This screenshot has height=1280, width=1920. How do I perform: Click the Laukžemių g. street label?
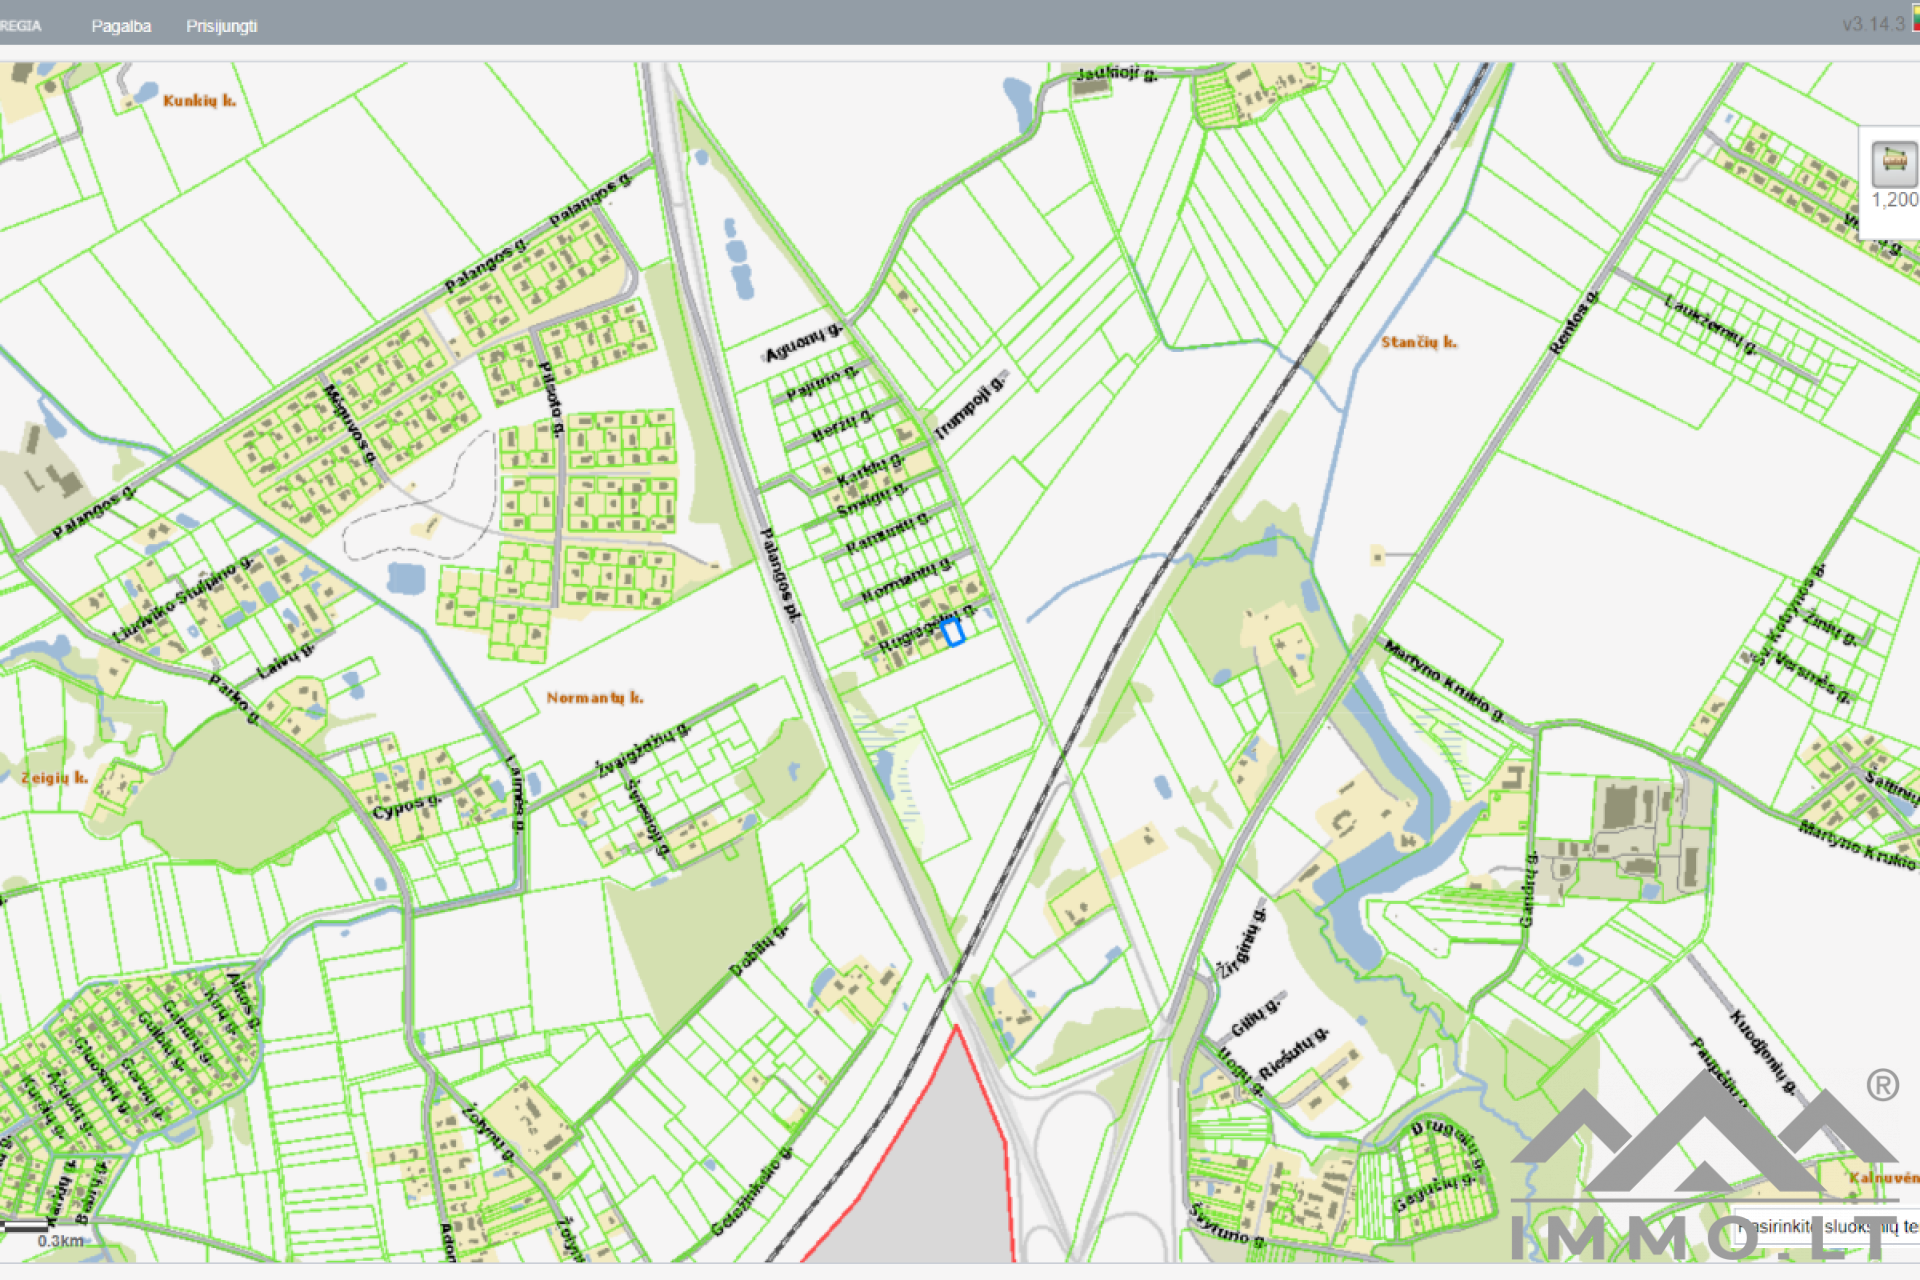click(x=1711, y=324)
